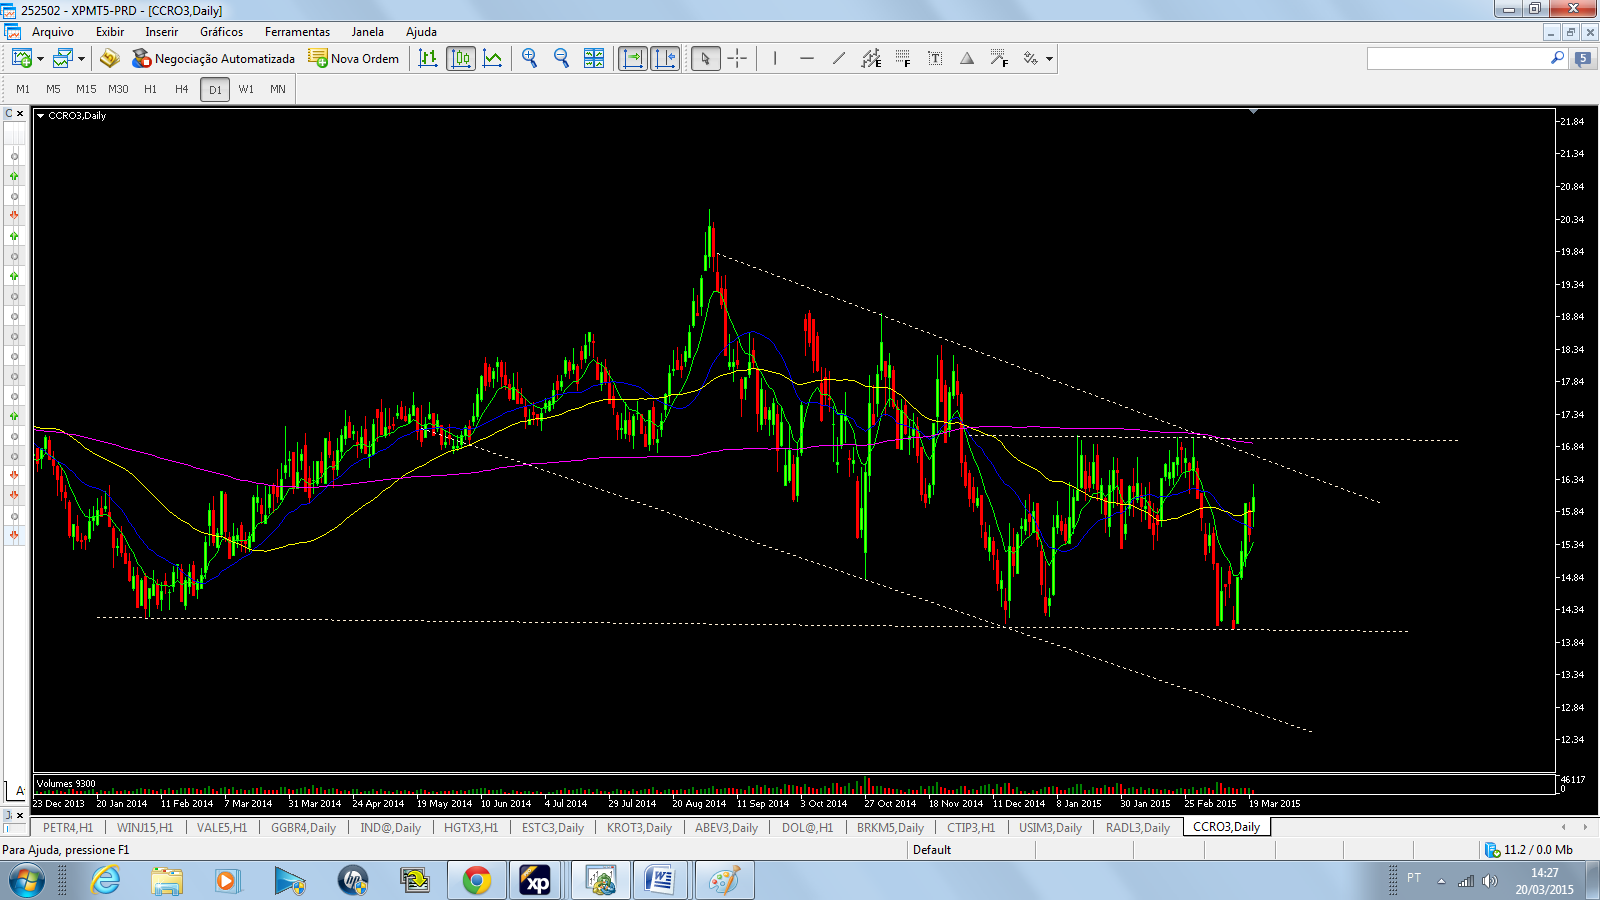
Task: Select M30 timeframe
Action: pos(118,89)
